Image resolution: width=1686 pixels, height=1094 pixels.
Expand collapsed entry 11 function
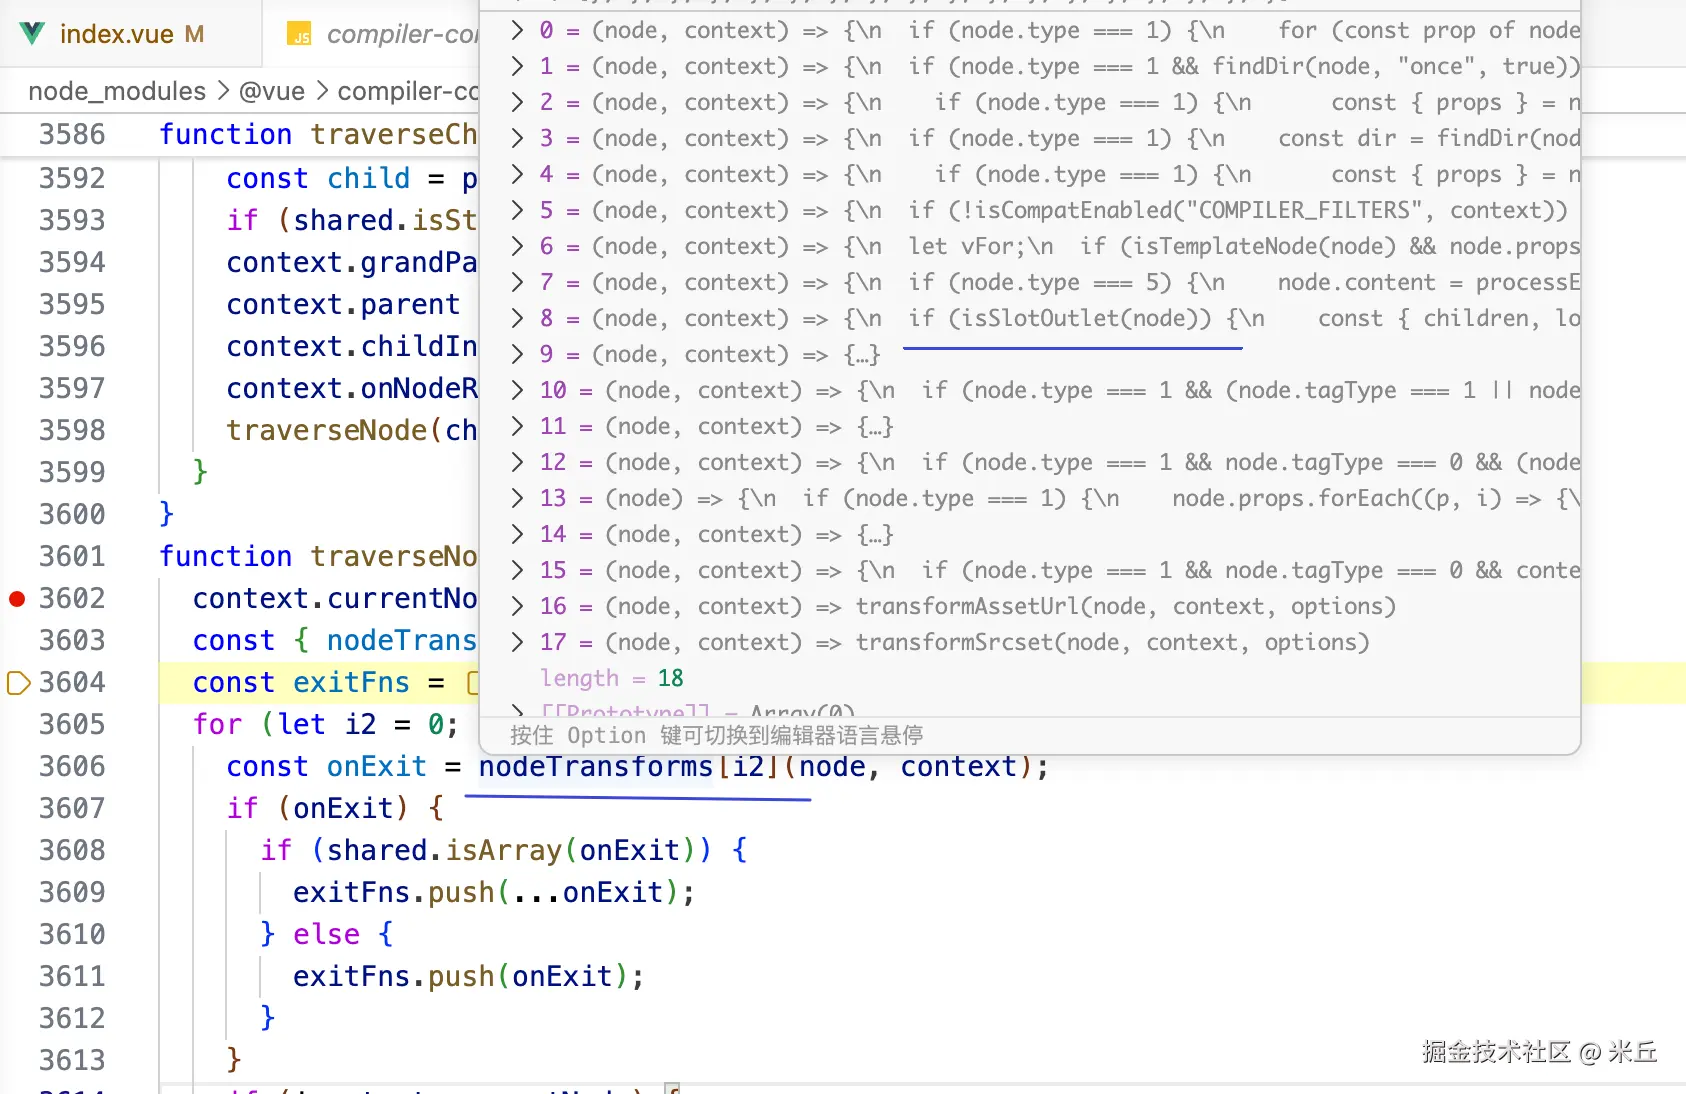pyautogui.click(x=517, y=426)
